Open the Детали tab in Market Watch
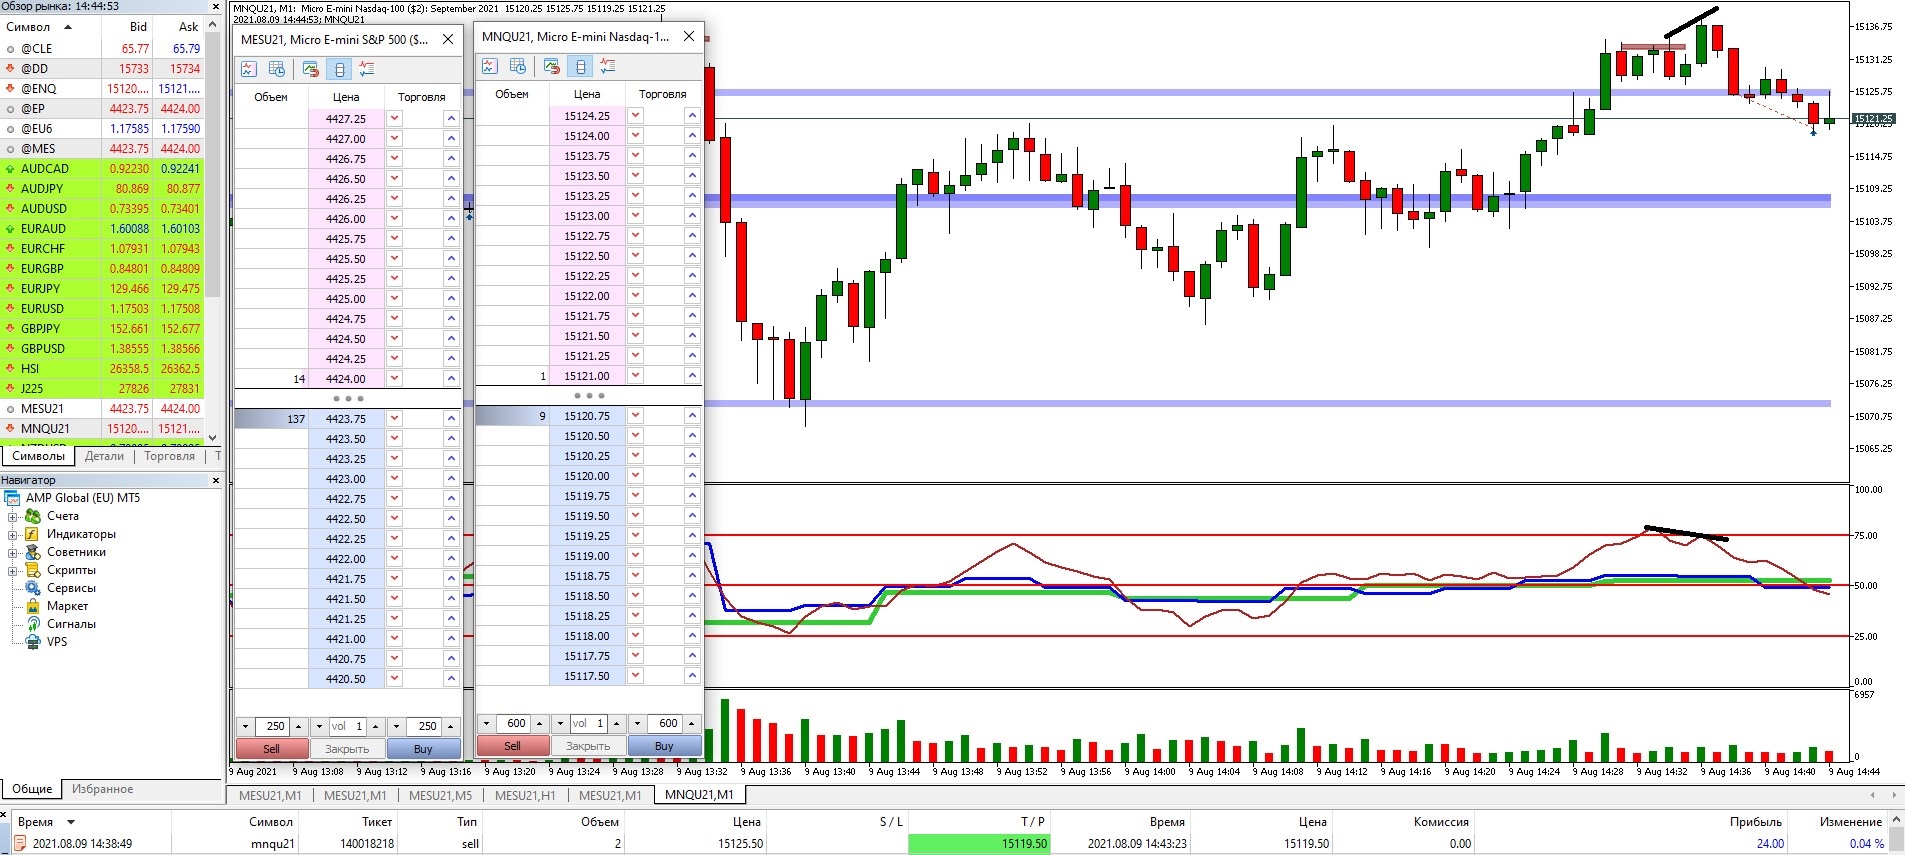The height and width of the screenshot is (855, 1905). coord(104,456)
